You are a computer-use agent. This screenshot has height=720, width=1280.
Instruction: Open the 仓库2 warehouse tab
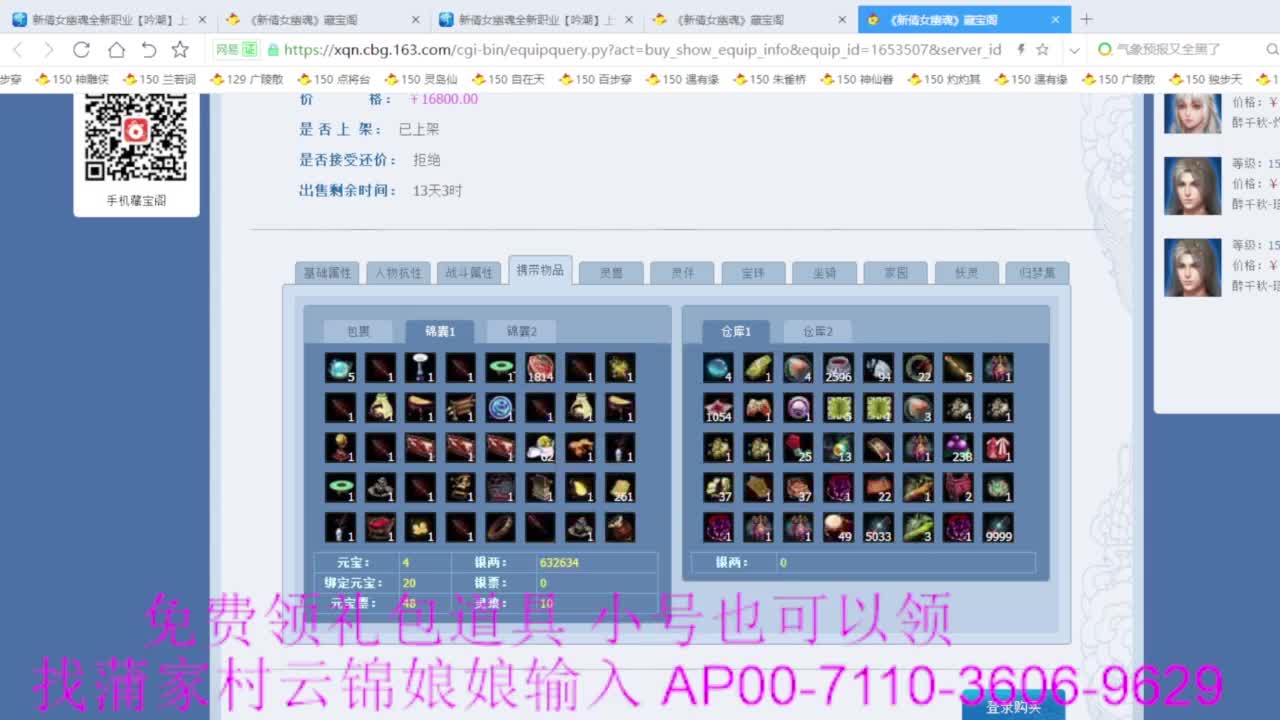(x=816, y=331)
